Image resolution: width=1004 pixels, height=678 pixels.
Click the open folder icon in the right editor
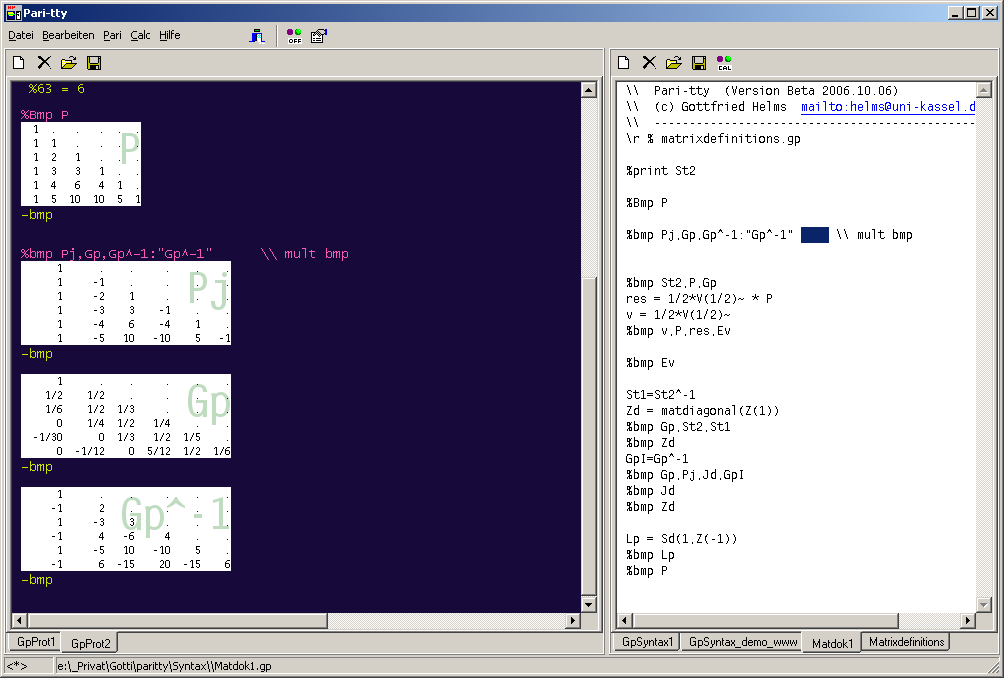[x=674, y=63]
